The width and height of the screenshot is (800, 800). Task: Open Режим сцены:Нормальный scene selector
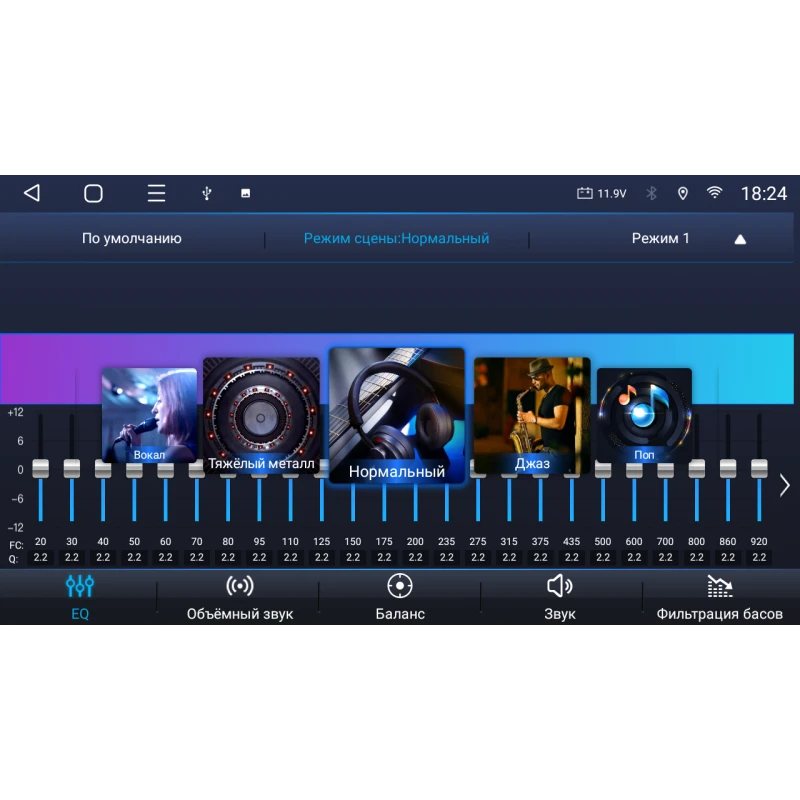click(396, 238)
